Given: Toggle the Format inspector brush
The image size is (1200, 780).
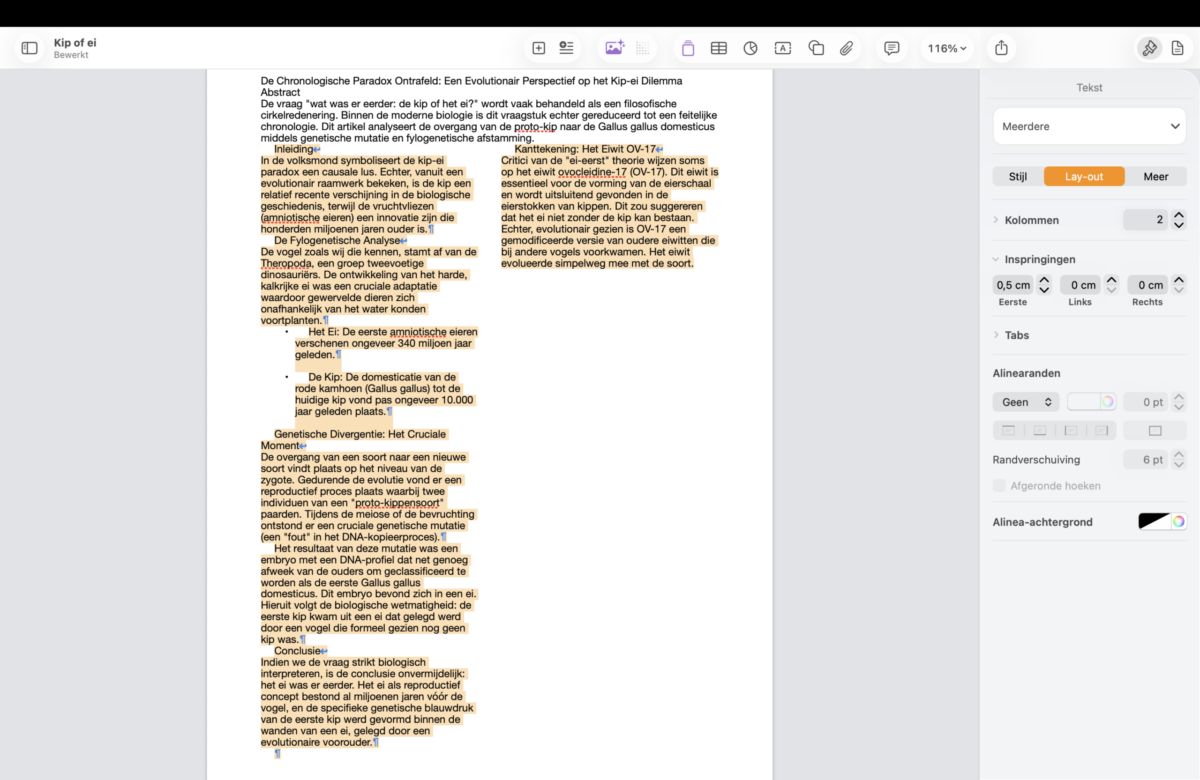Looking at the screenshot, I should [x=1149, y=48].
